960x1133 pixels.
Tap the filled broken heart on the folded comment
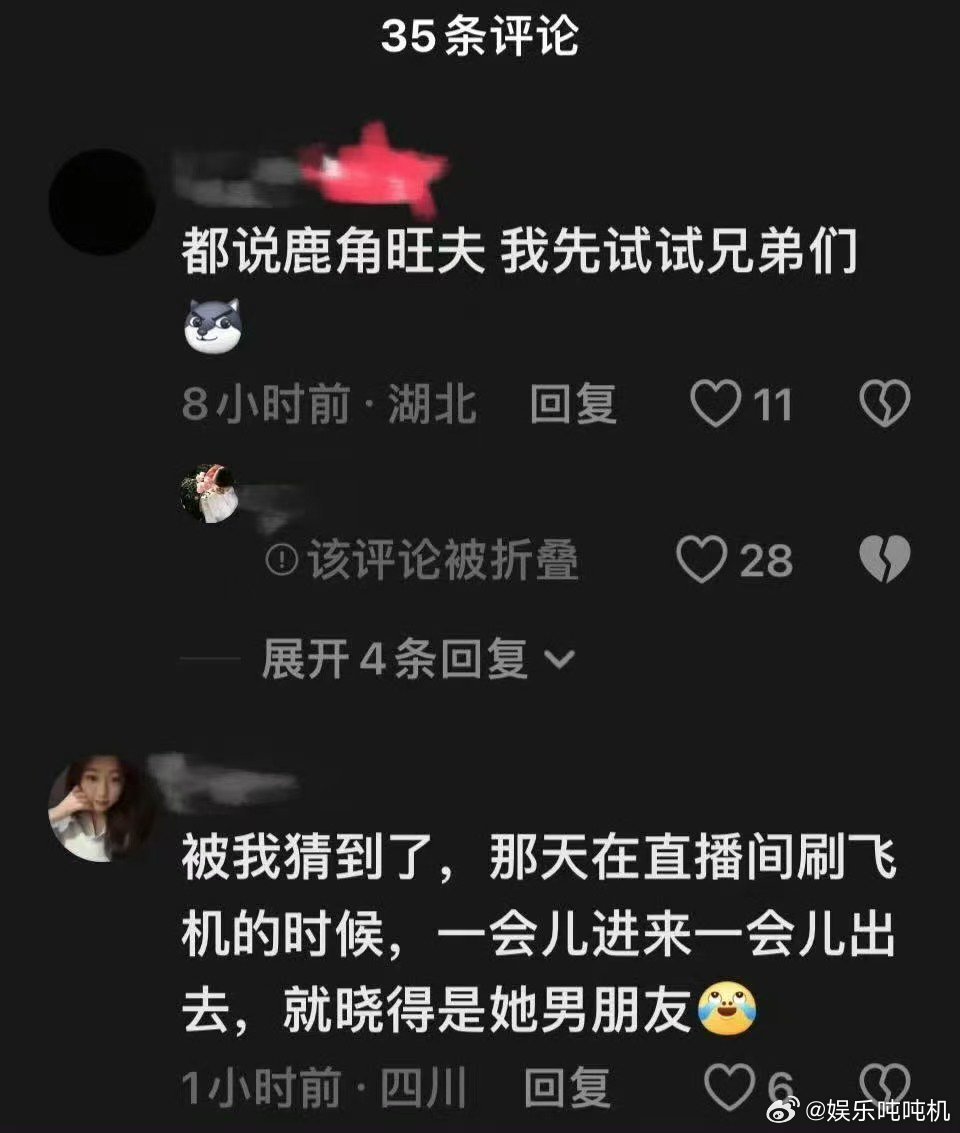(885, 559)
